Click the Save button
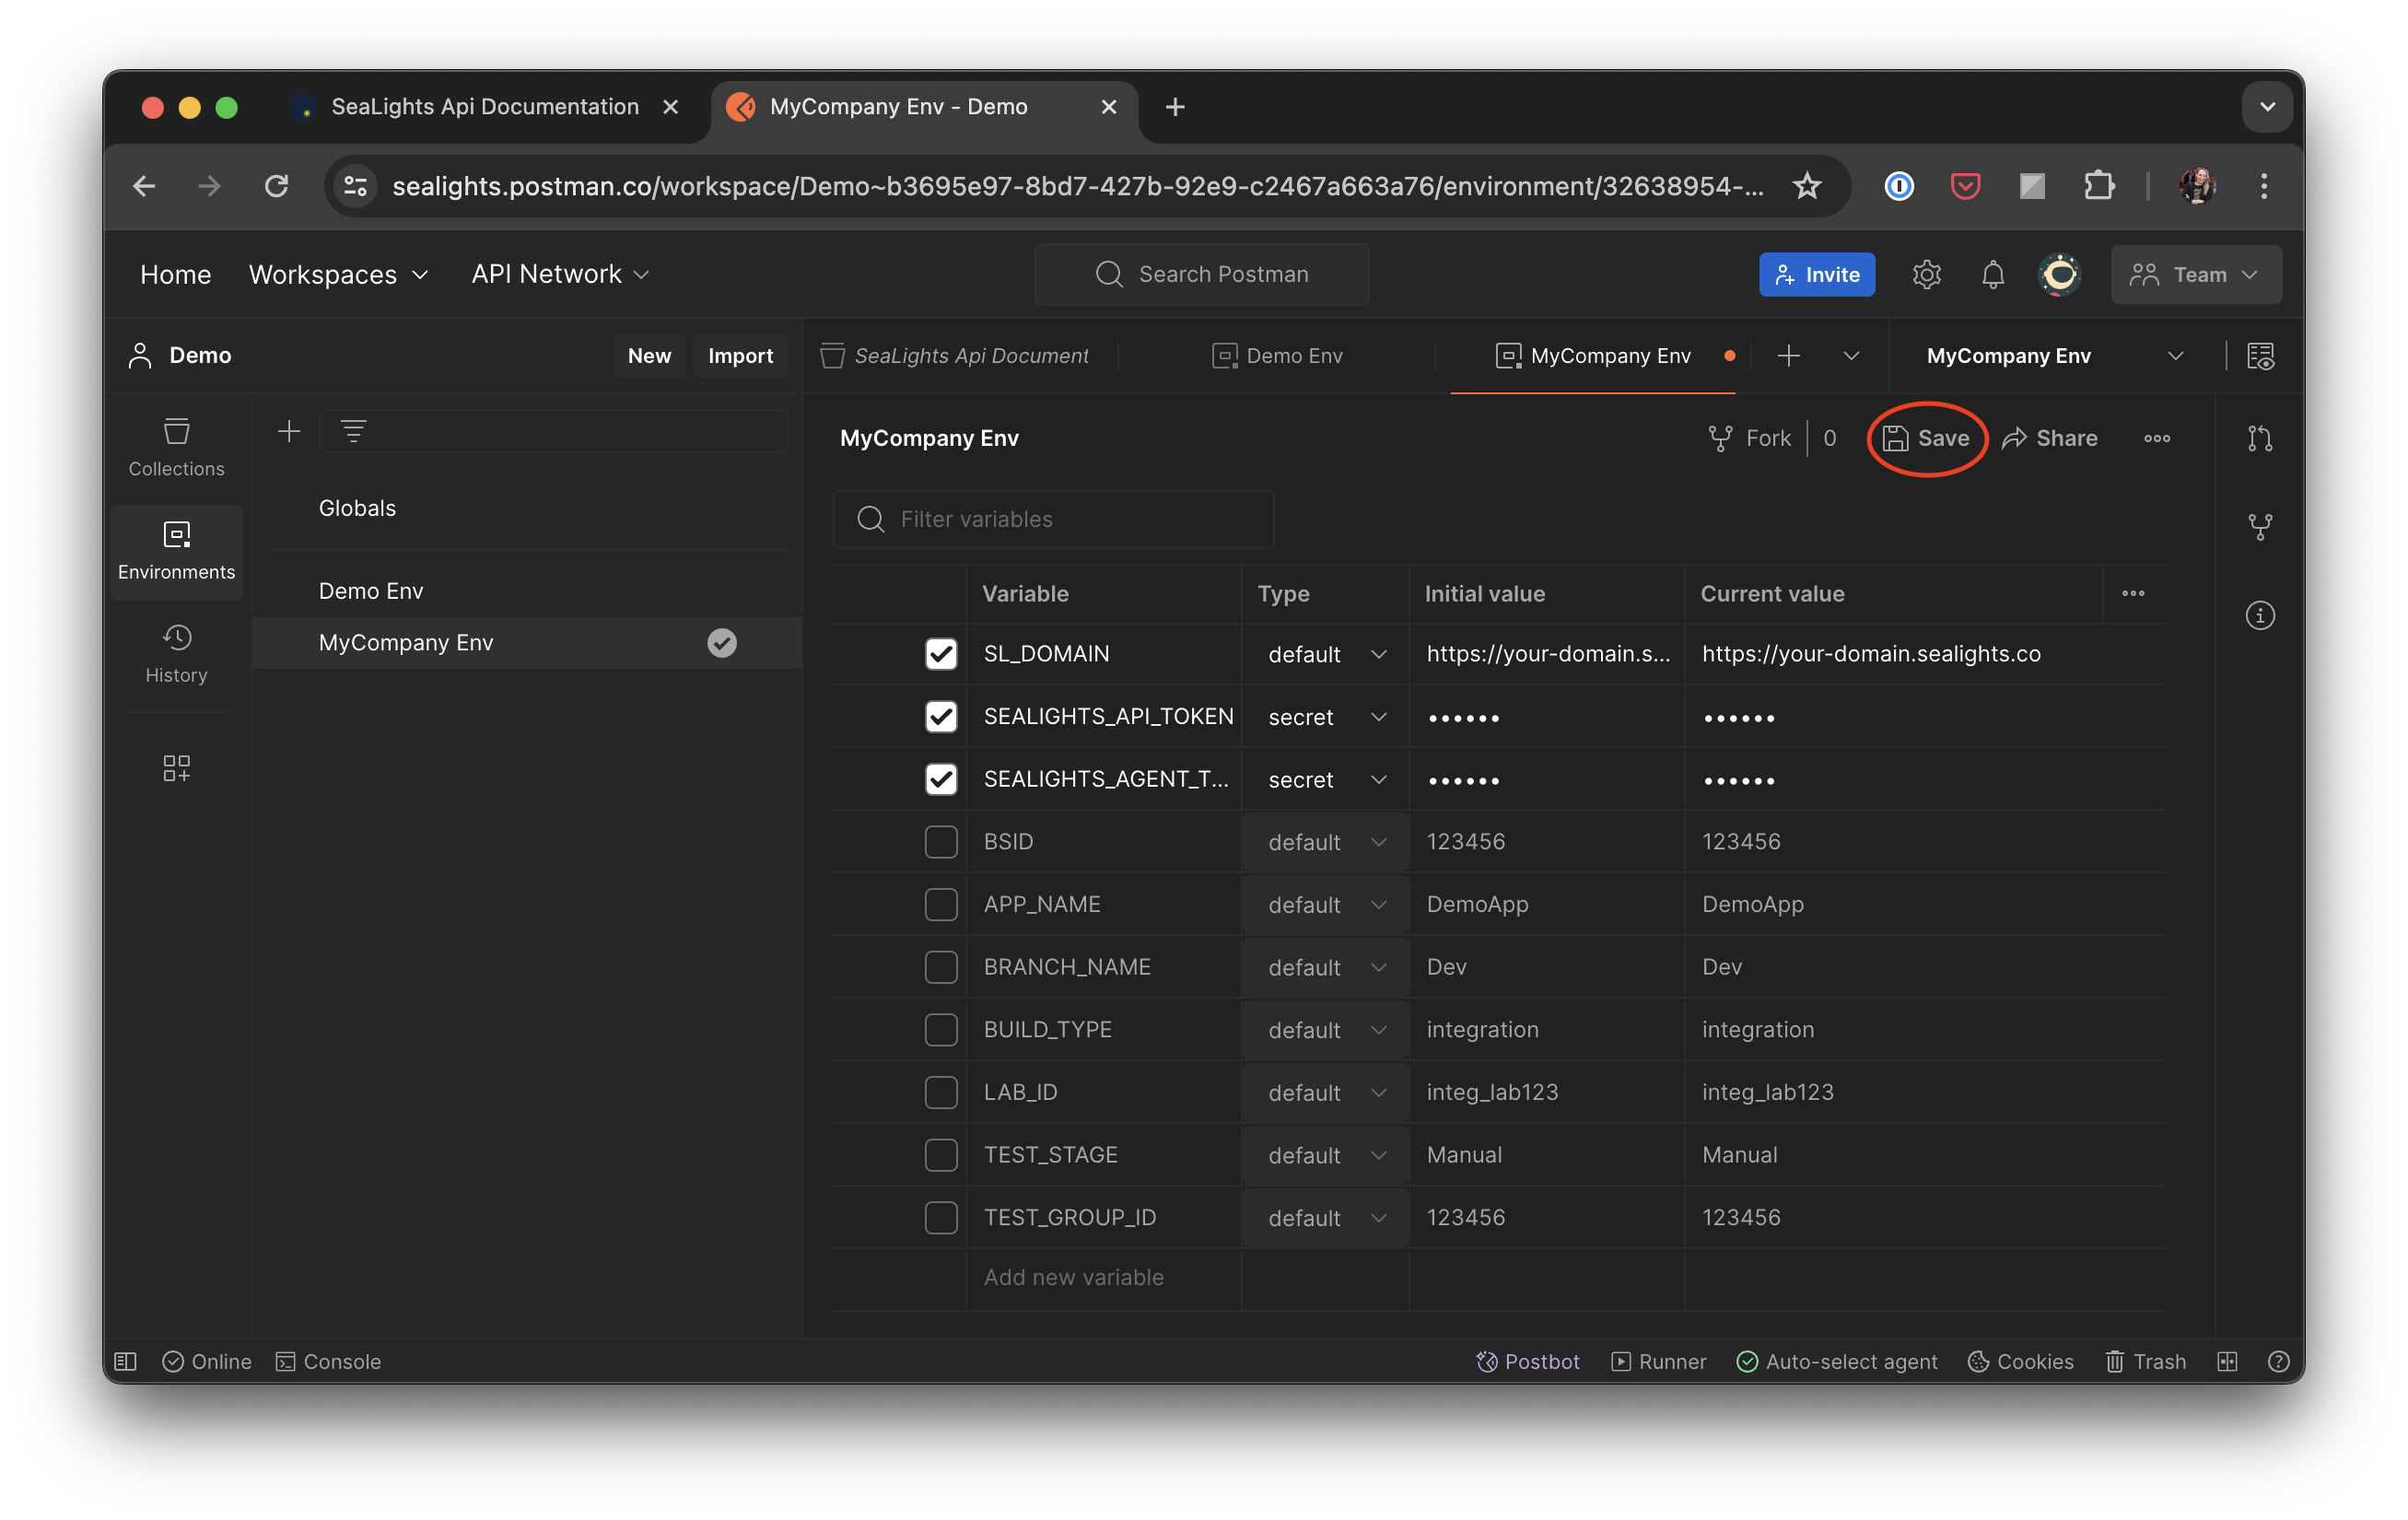2408x1520 pixels. tap(1926, 438)
